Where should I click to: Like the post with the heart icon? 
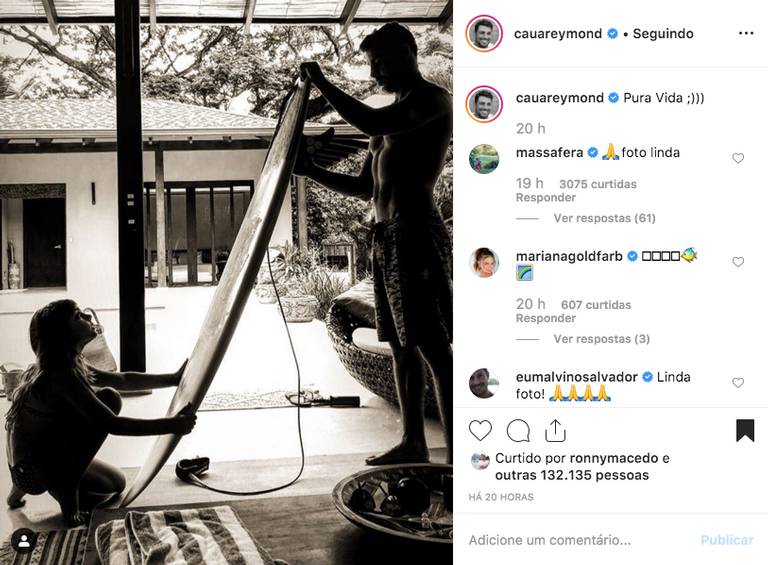click(480, 430)
